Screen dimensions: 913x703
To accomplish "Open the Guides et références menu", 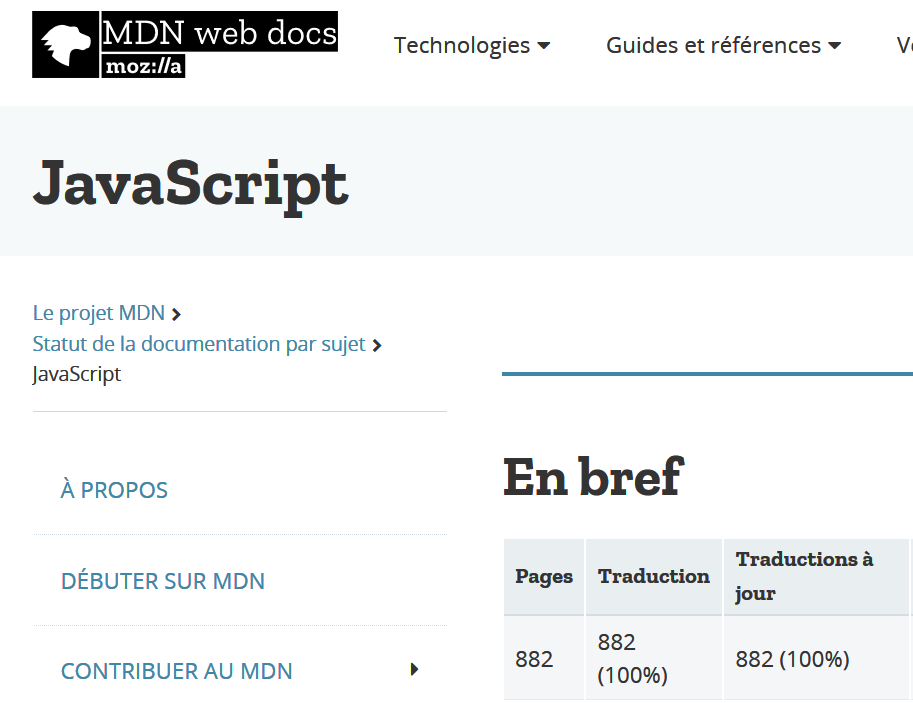I will click(723, 45).
